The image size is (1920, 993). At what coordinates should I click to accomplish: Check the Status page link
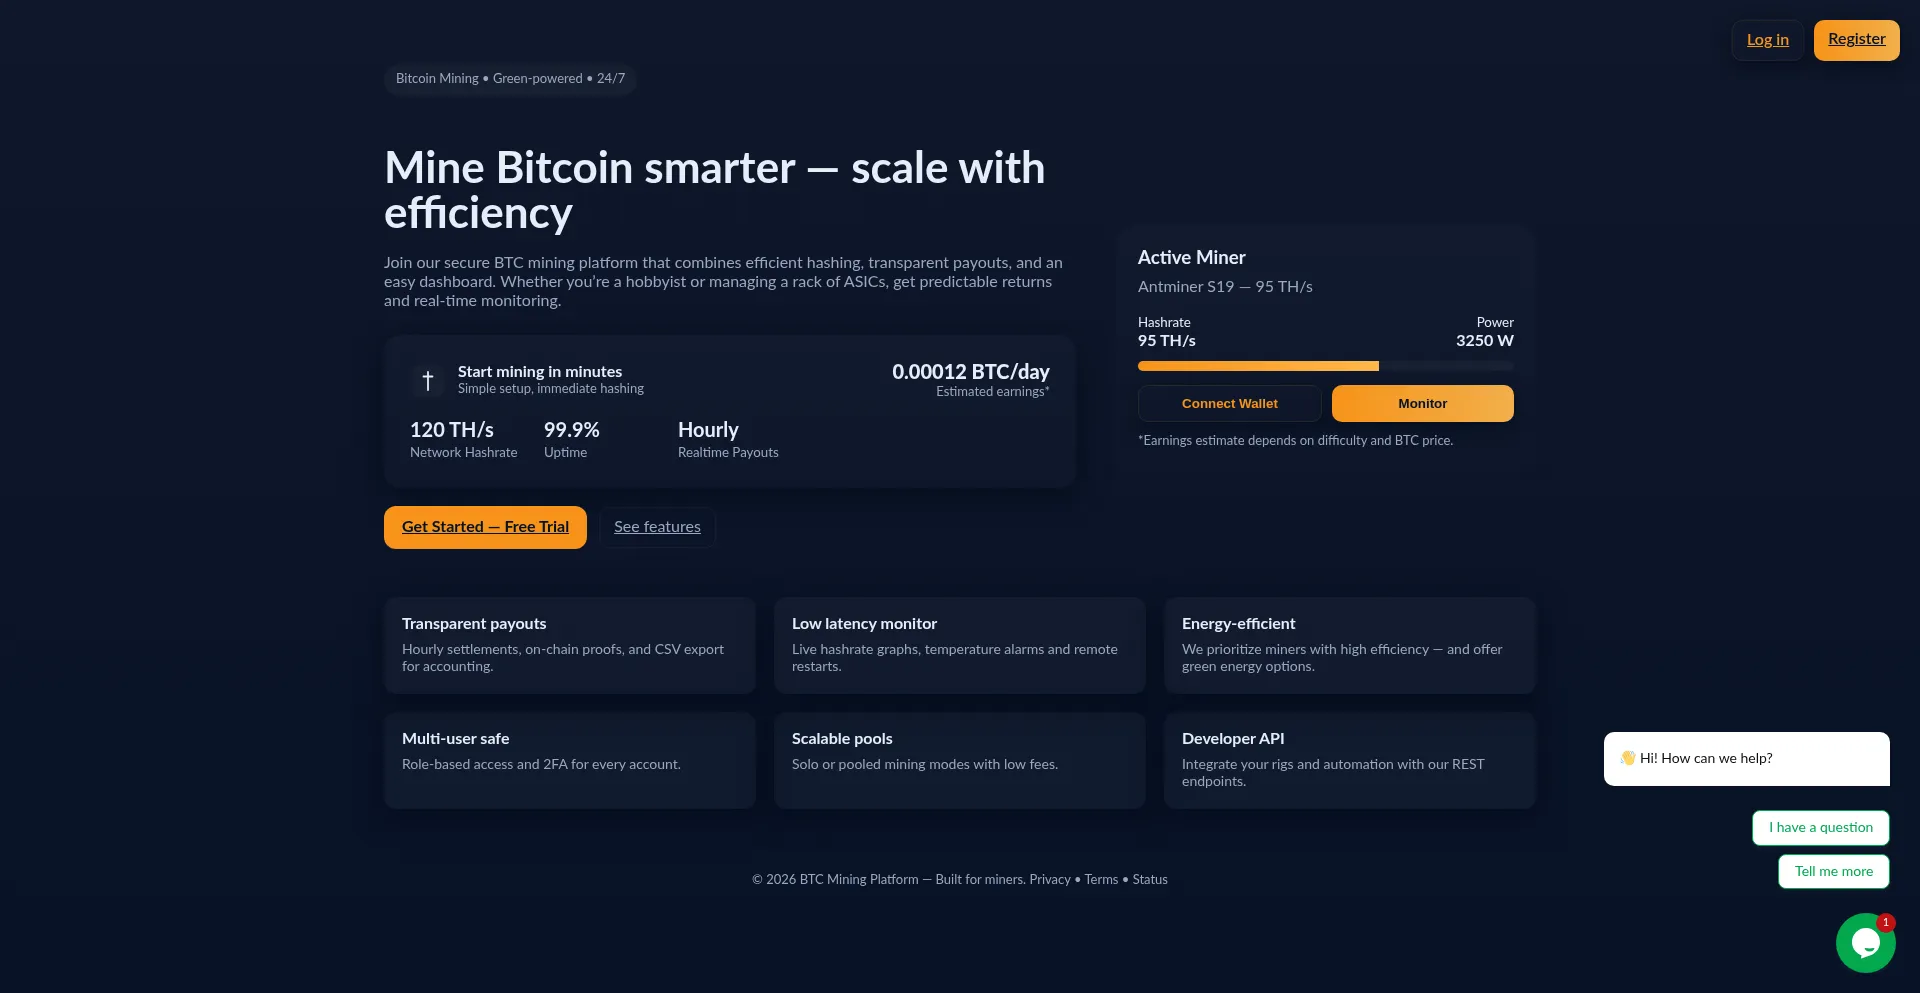pos(1150,879)
